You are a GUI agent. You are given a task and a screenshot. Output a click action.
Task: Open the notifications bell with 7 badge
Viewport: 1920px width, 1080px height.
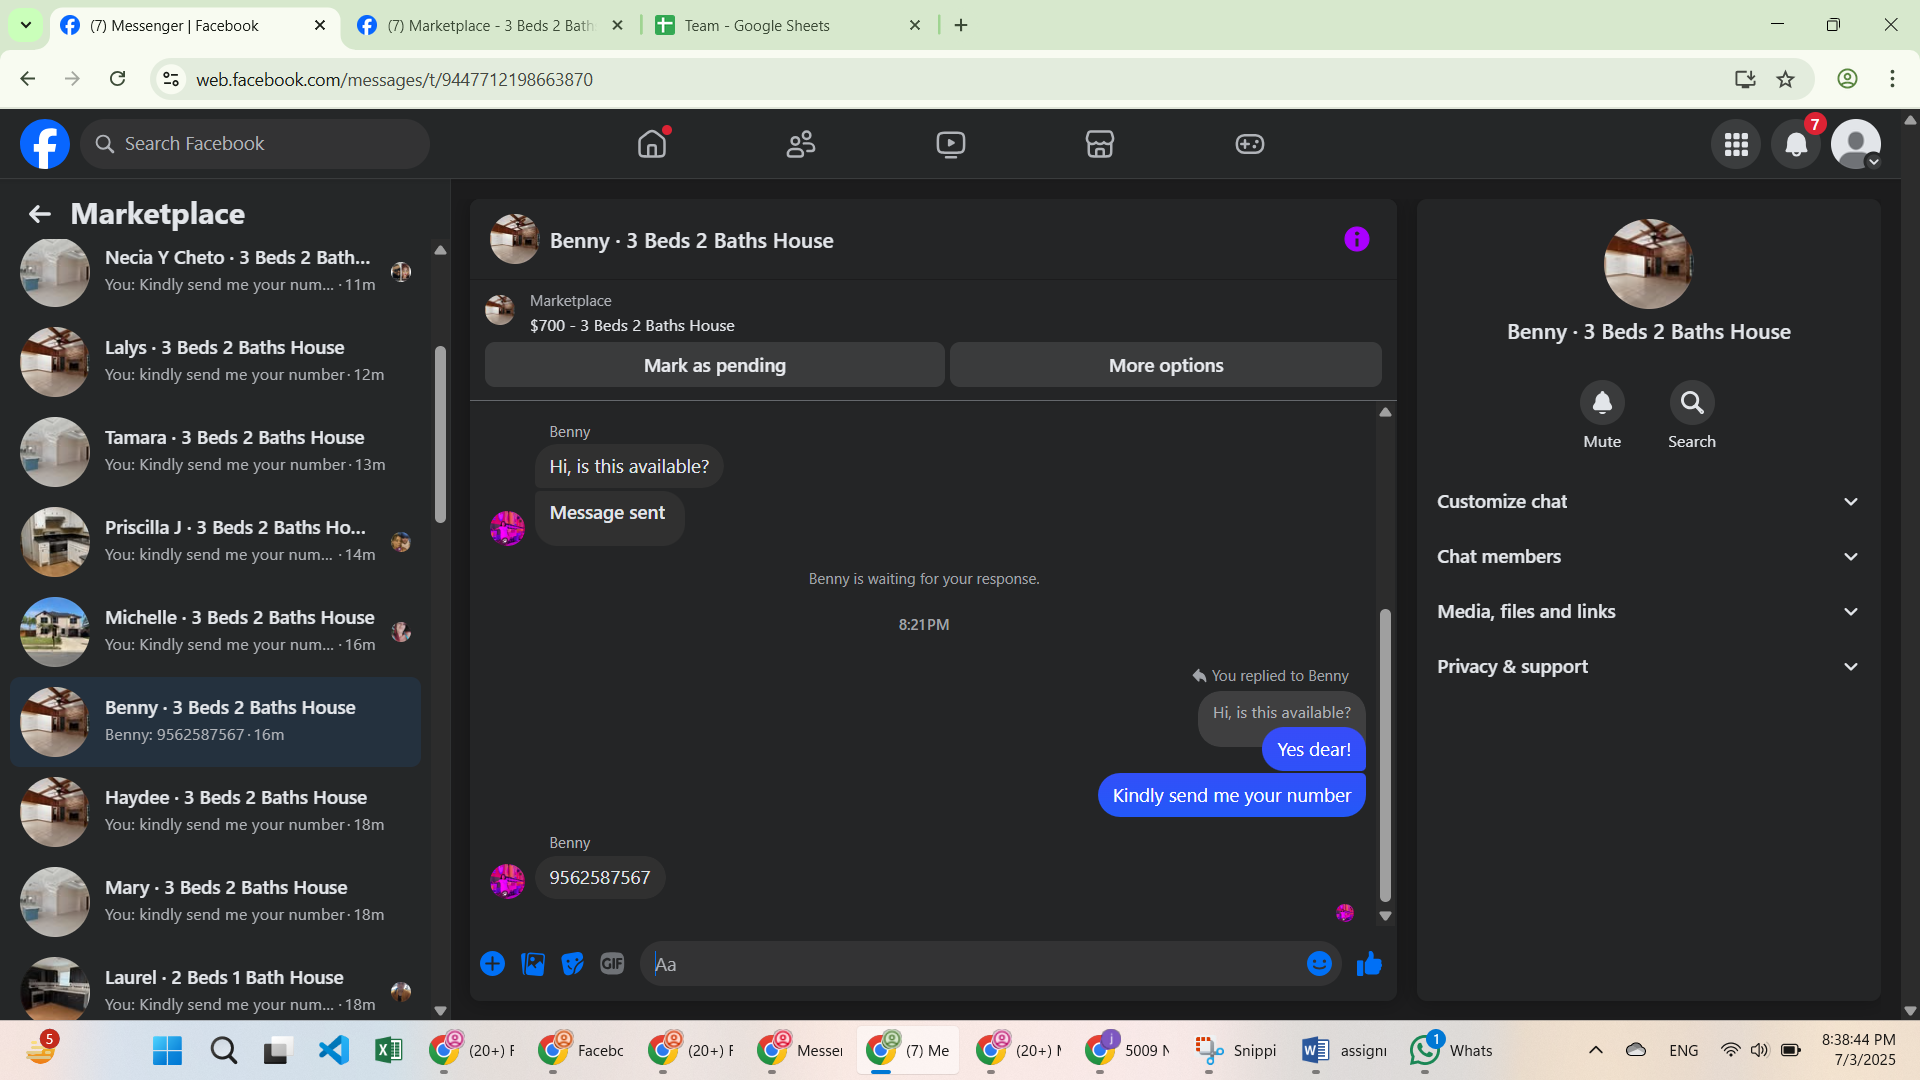pos(1796,144)
